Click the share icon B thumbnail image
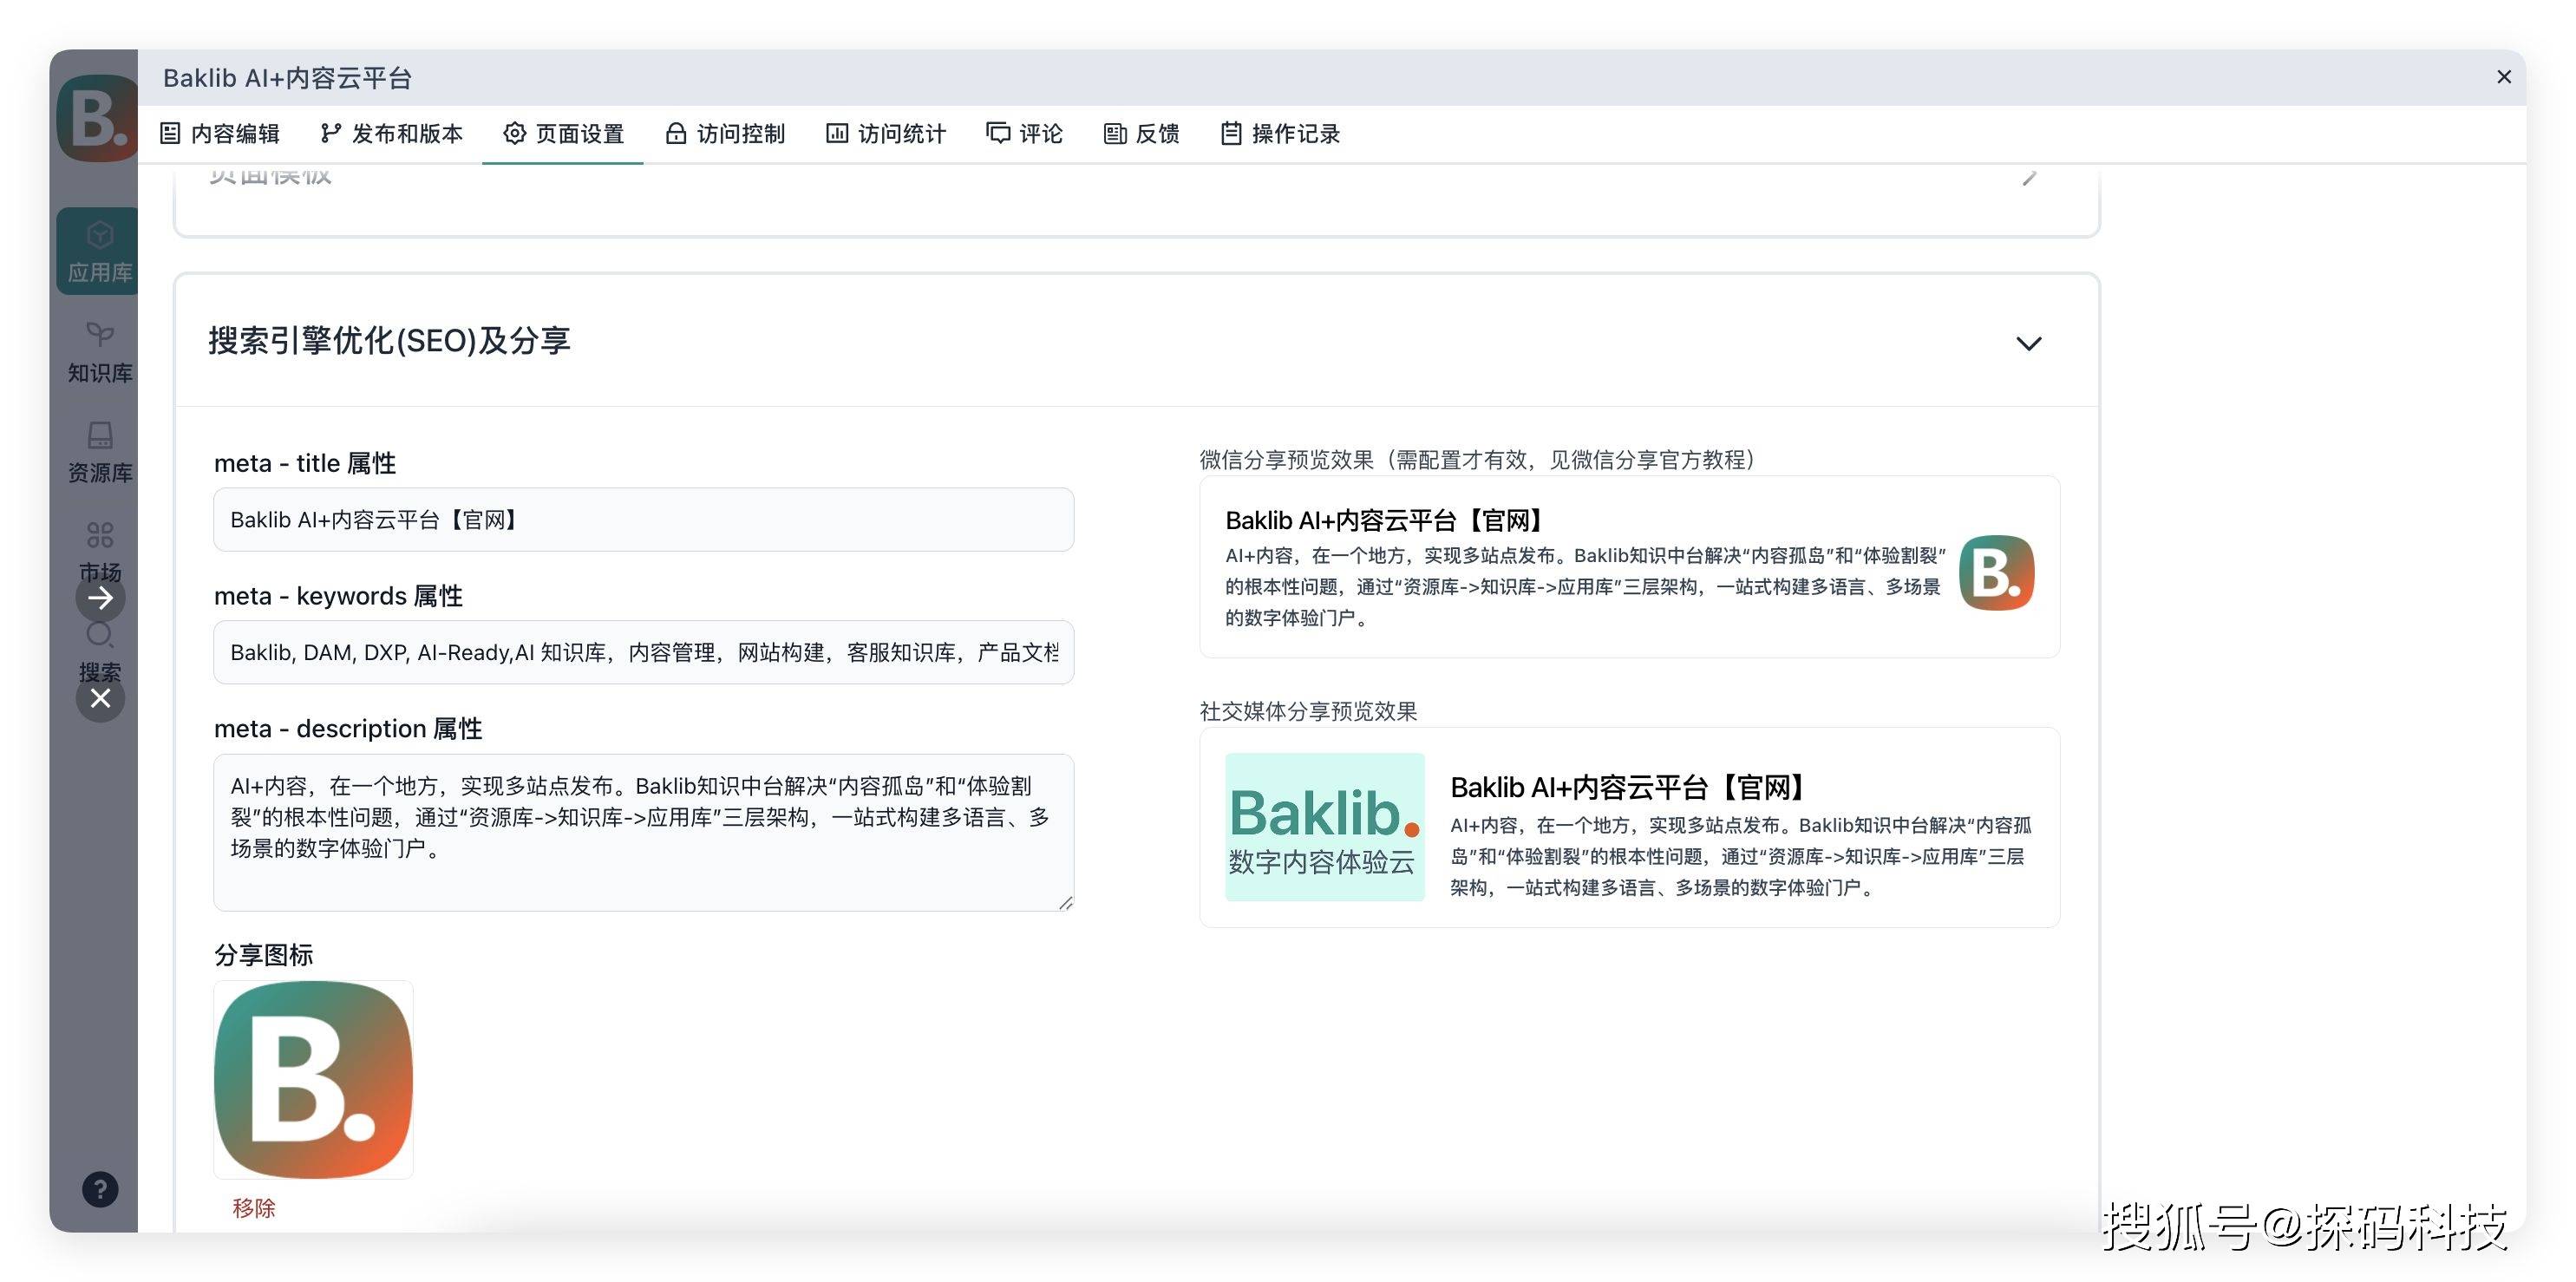 (x=313, y=1079)
